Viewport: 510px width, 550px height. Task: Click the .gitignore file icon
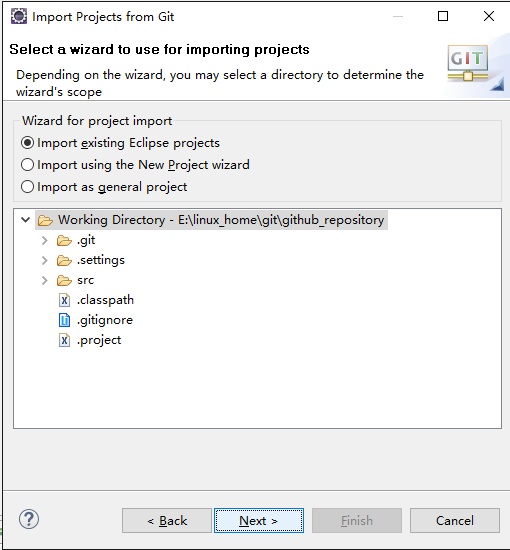click(x=64, y=320)
